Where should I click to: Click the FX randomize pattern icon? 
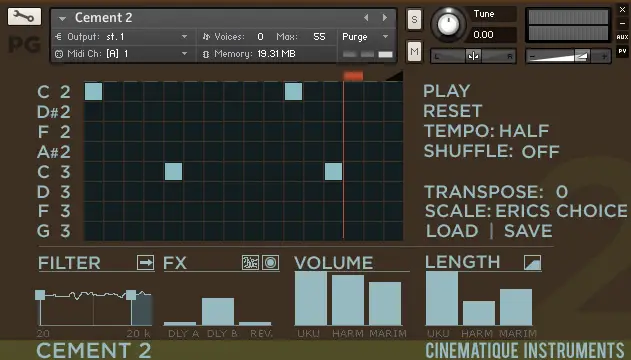[x=250, y=263]
